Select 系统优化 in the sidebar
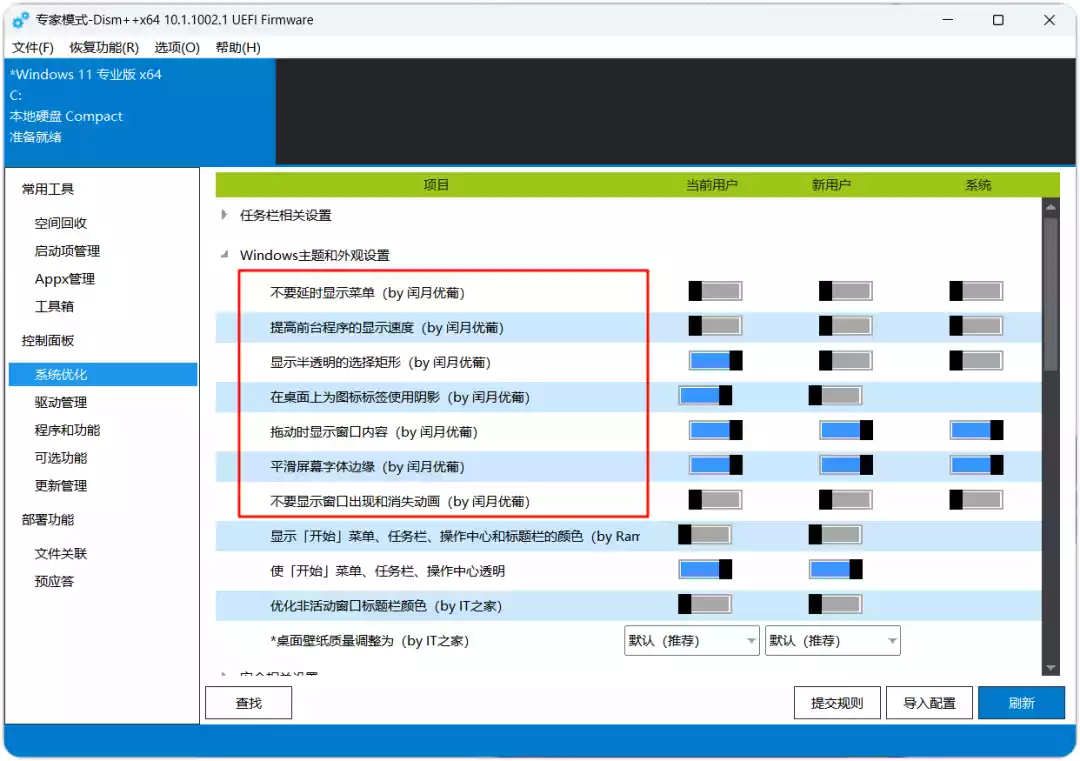Viewport: 1080px width, 761px height. tap(103, 375)
